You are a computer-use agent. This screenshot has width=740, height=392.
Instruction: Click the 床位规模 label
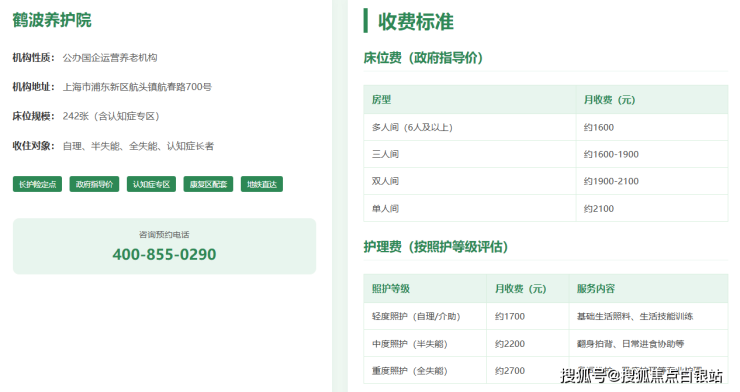coord(33,116)
